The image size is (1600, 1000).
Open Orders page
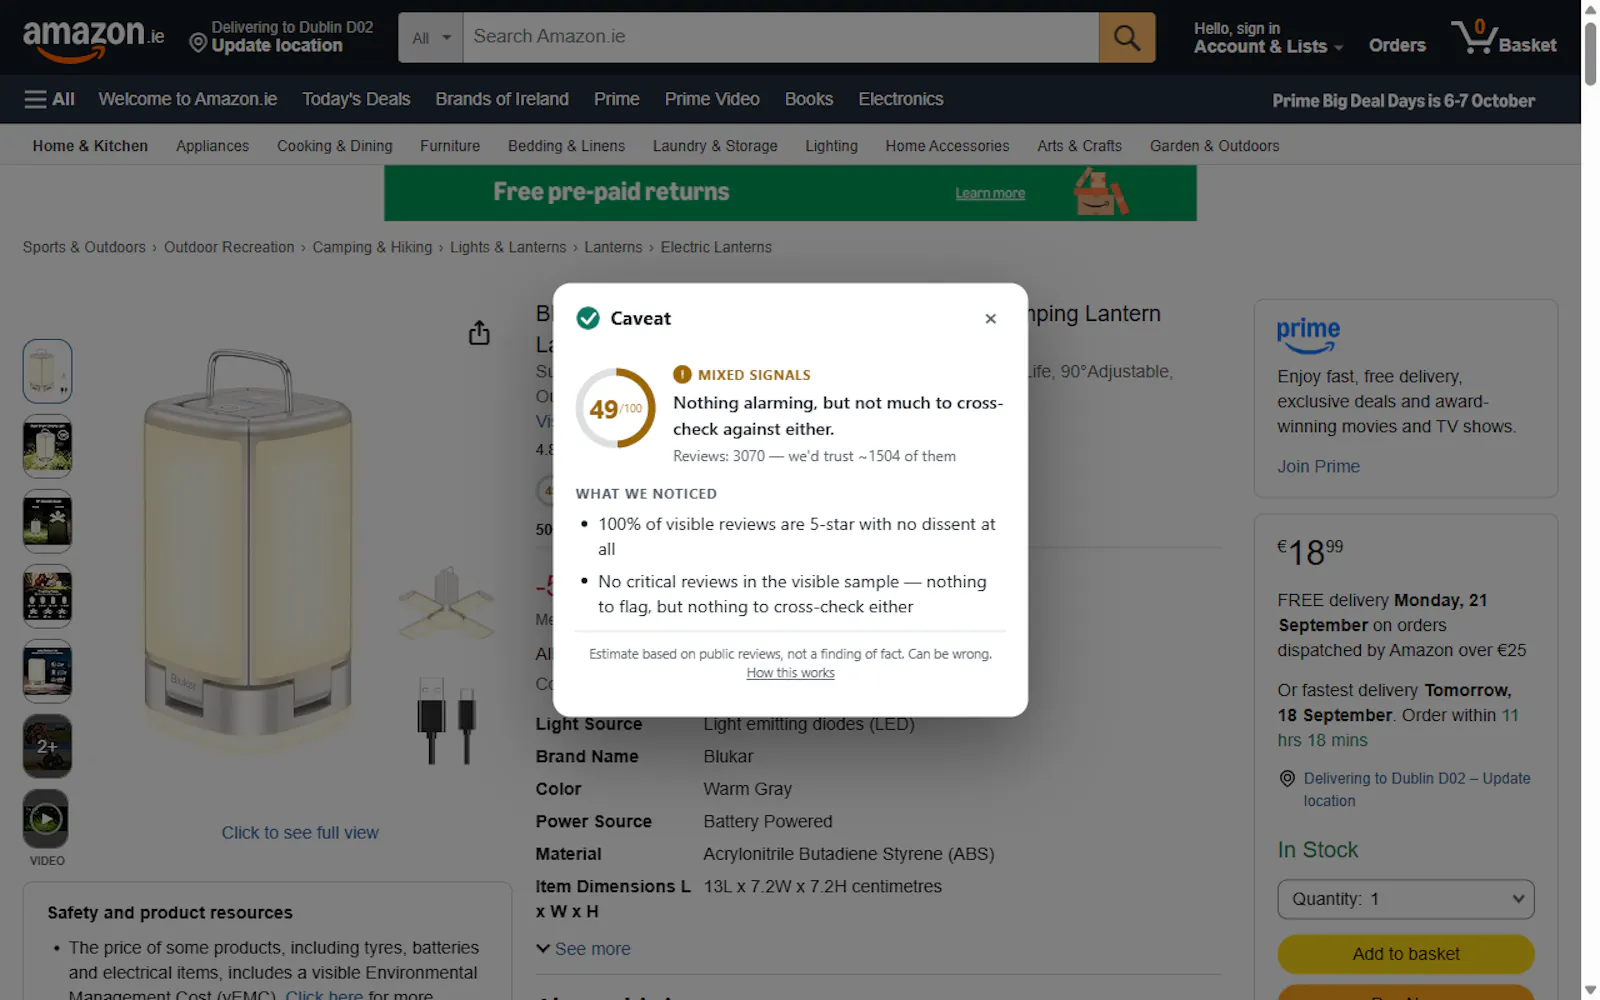coord(1397,45)
